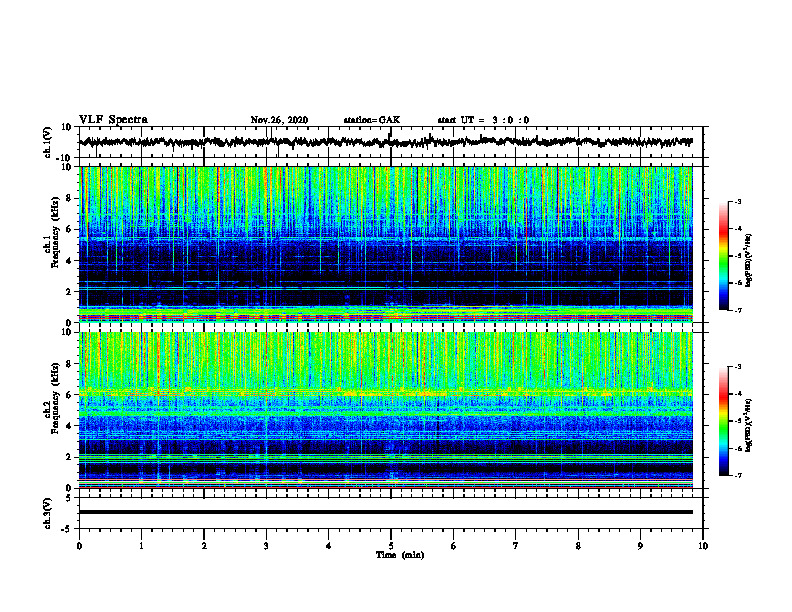792x612 pixels.
Task: Click the "8" kHz tick on ch.2 frequency axis
Action: pos(69,364)
